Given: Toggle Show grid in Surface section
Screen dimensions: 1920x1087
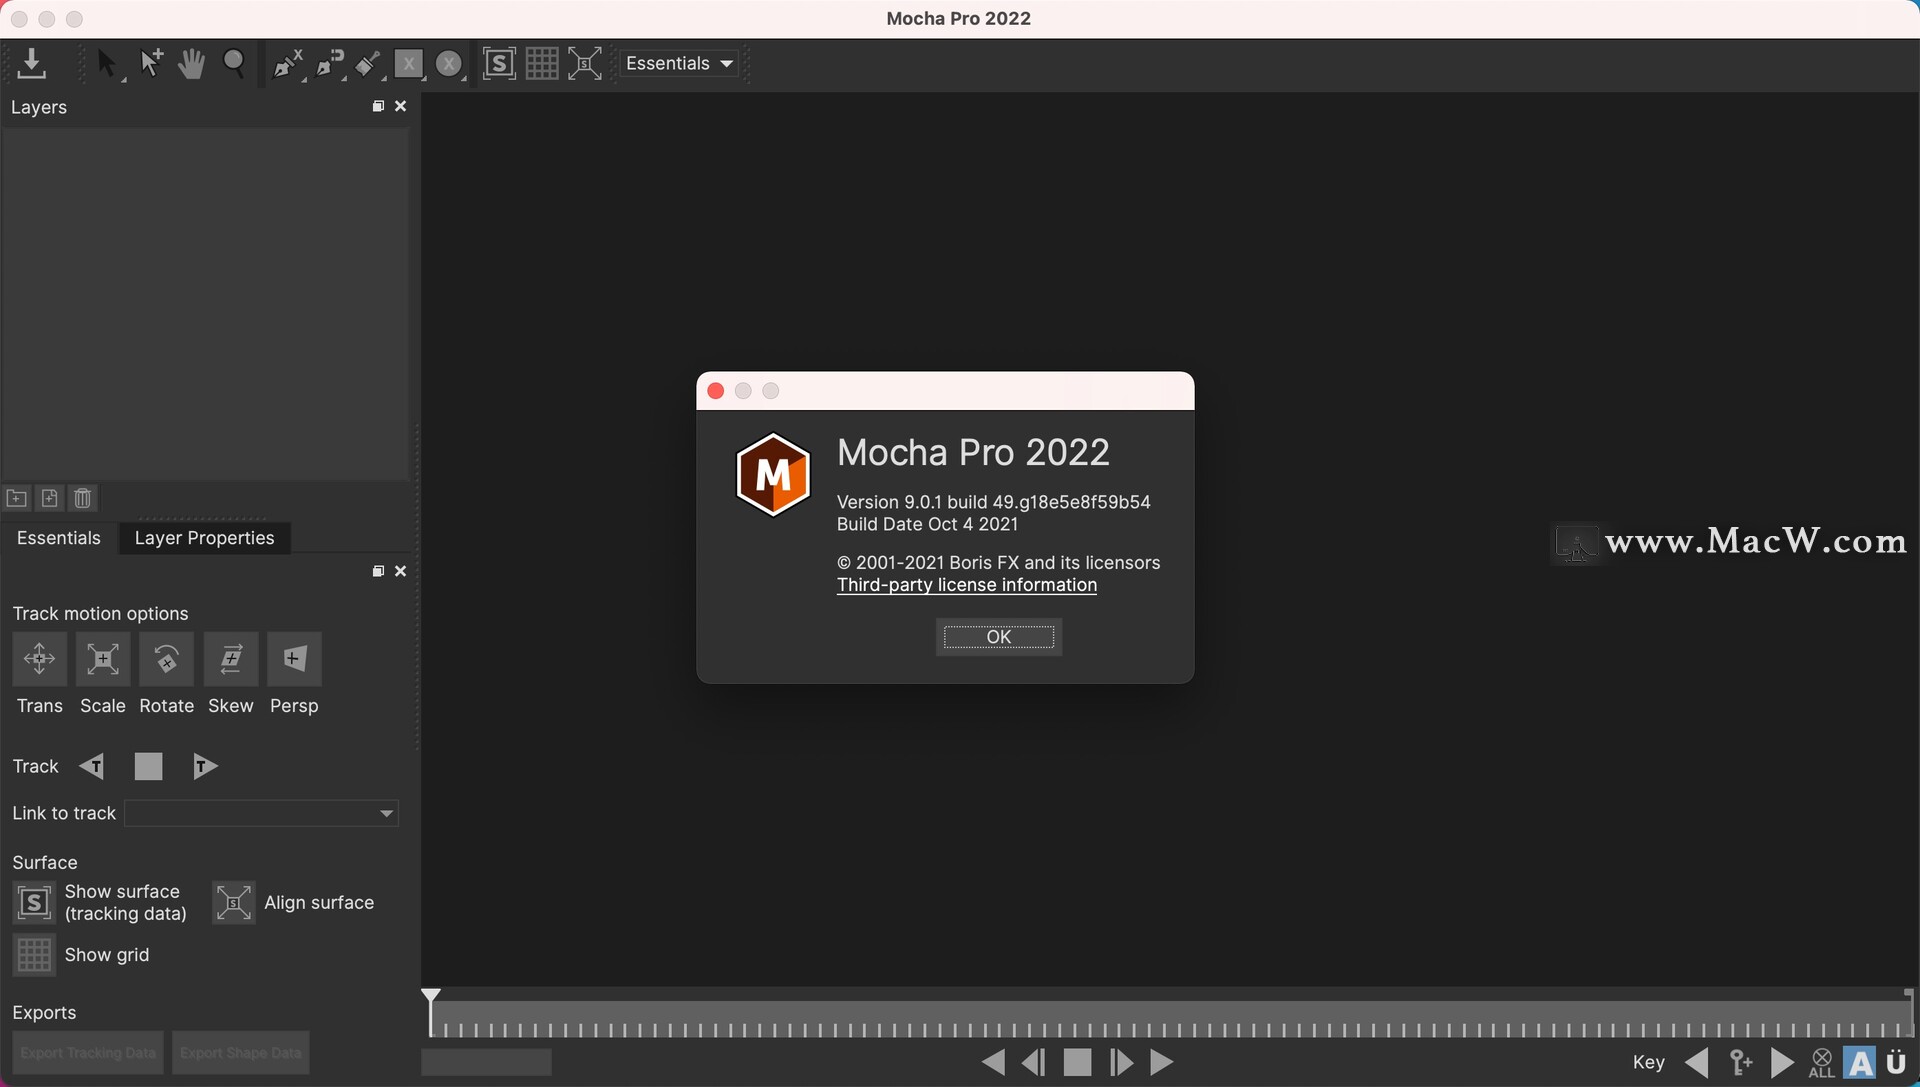Looking at the screenshot, I should click(x=34, y=955).
